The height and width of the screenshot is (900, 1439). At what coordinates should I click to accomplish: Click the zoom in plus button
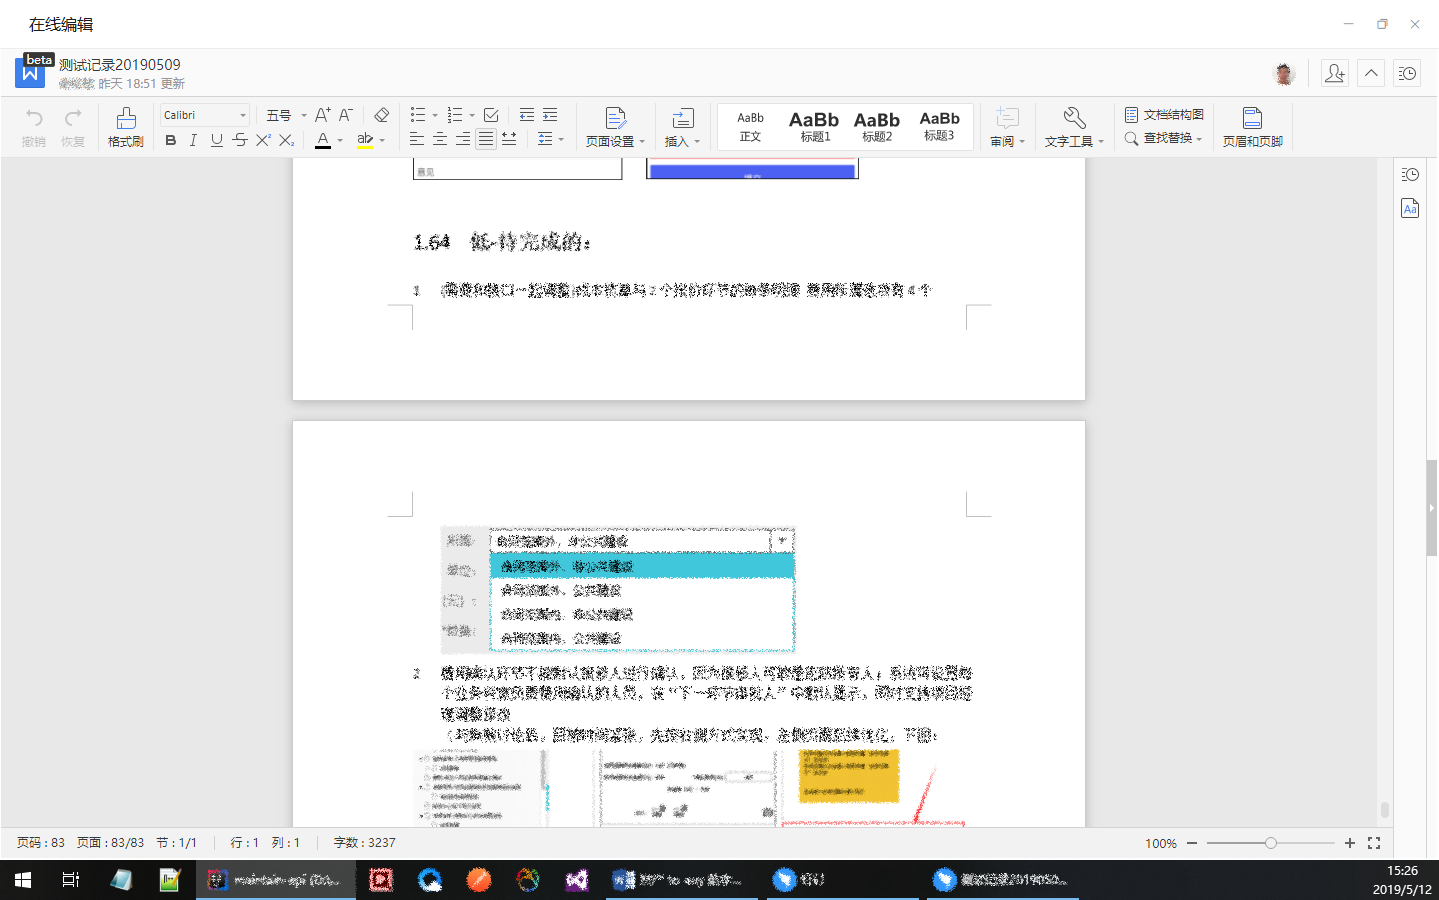tap(1349, 843)
